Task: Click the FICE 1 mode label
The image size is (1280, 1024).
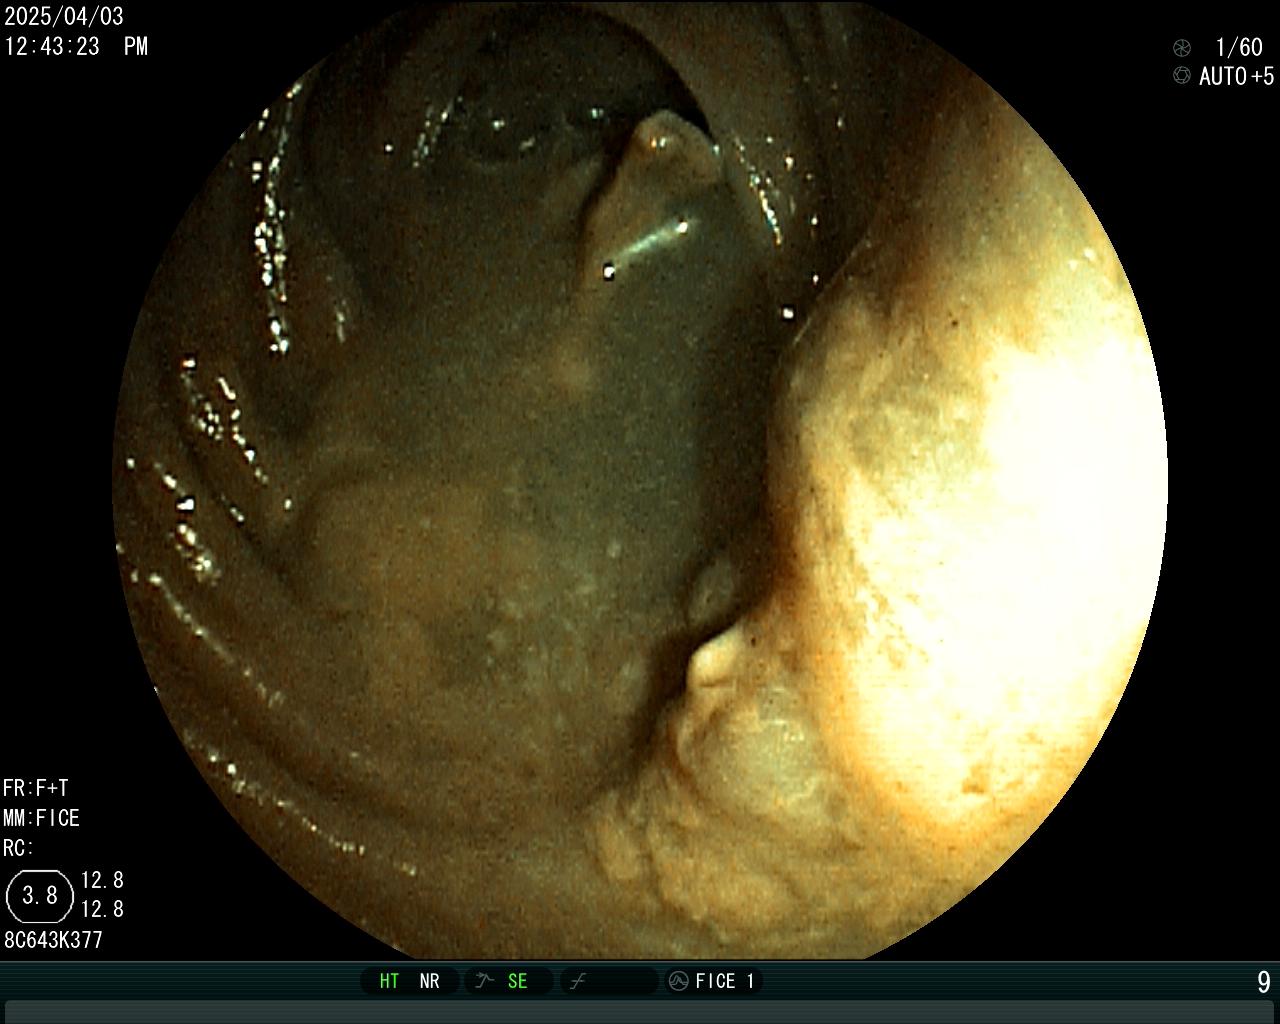Action: click(x=725, y=981)
